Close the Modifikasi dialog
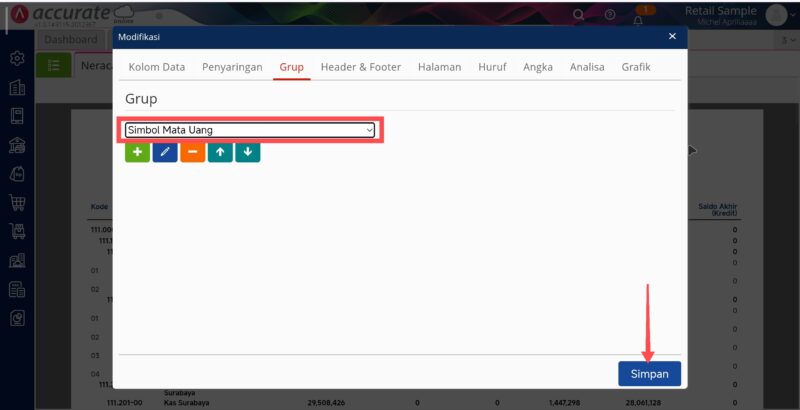This screenshot has height=410, width=800. [x=672, y=36]
